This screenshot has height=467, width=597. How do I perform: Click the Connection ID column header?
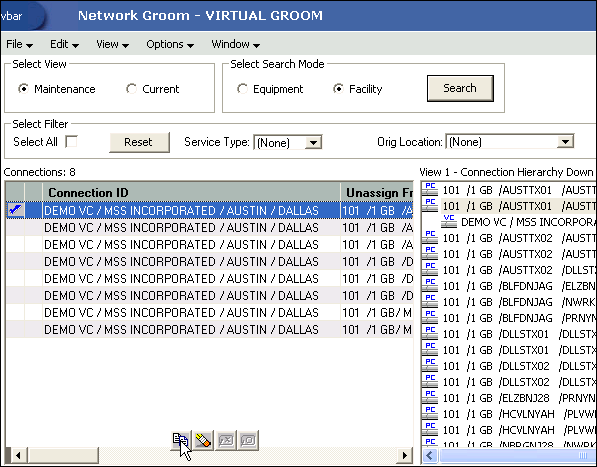(191, 192)
